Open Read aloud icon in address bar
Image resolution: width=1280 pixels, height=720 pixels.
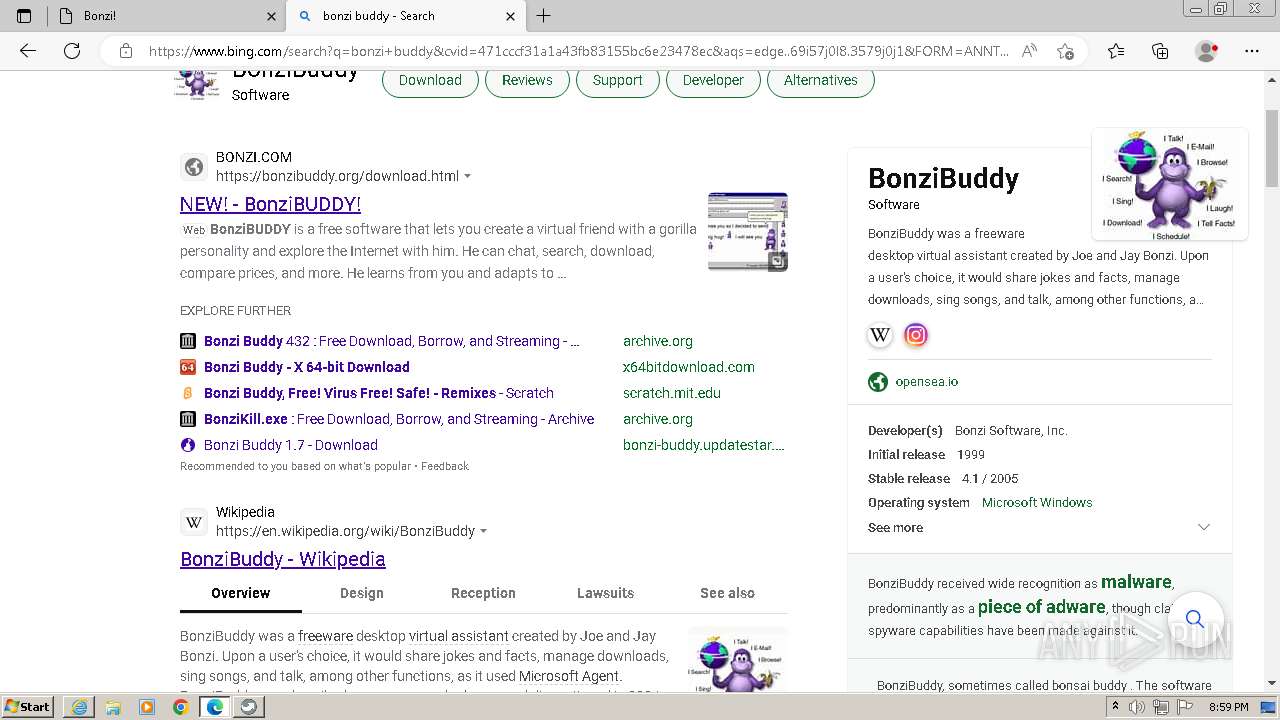[x=1029, y=51]
